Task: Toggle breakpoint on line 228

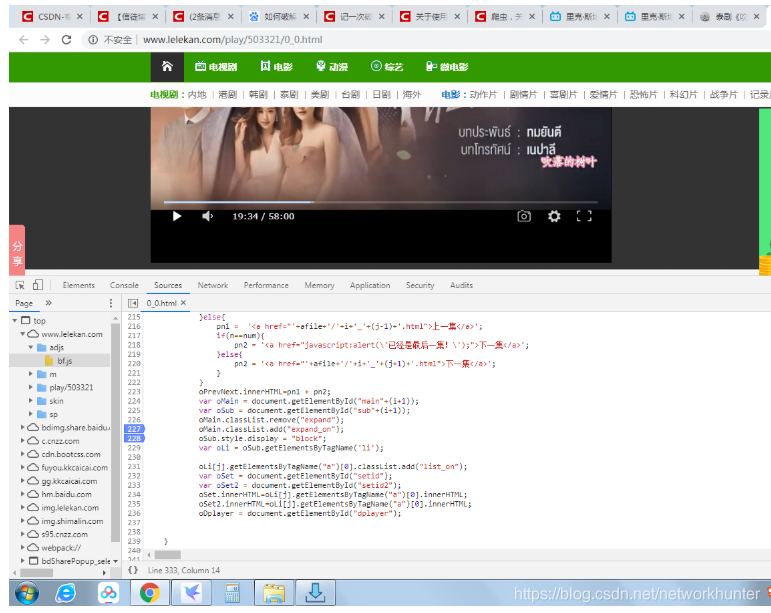Action: [134, 438]
